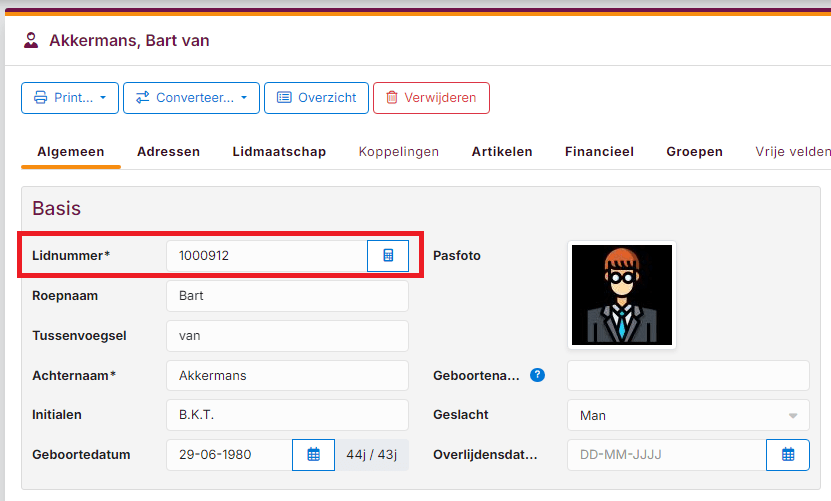The image size is (831, 501).
Task: Open the Print dropdown button
Action: (70, 98)
